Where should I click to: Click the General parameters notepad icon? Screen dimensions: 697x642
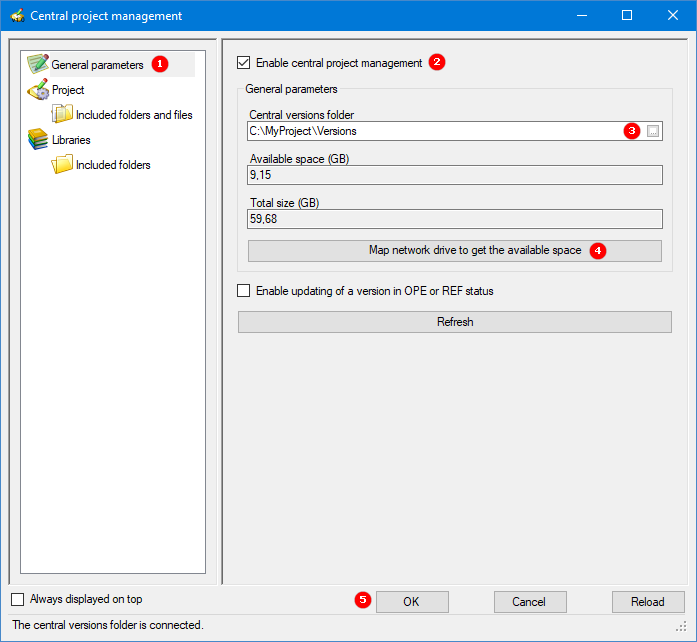coord(38,65)
